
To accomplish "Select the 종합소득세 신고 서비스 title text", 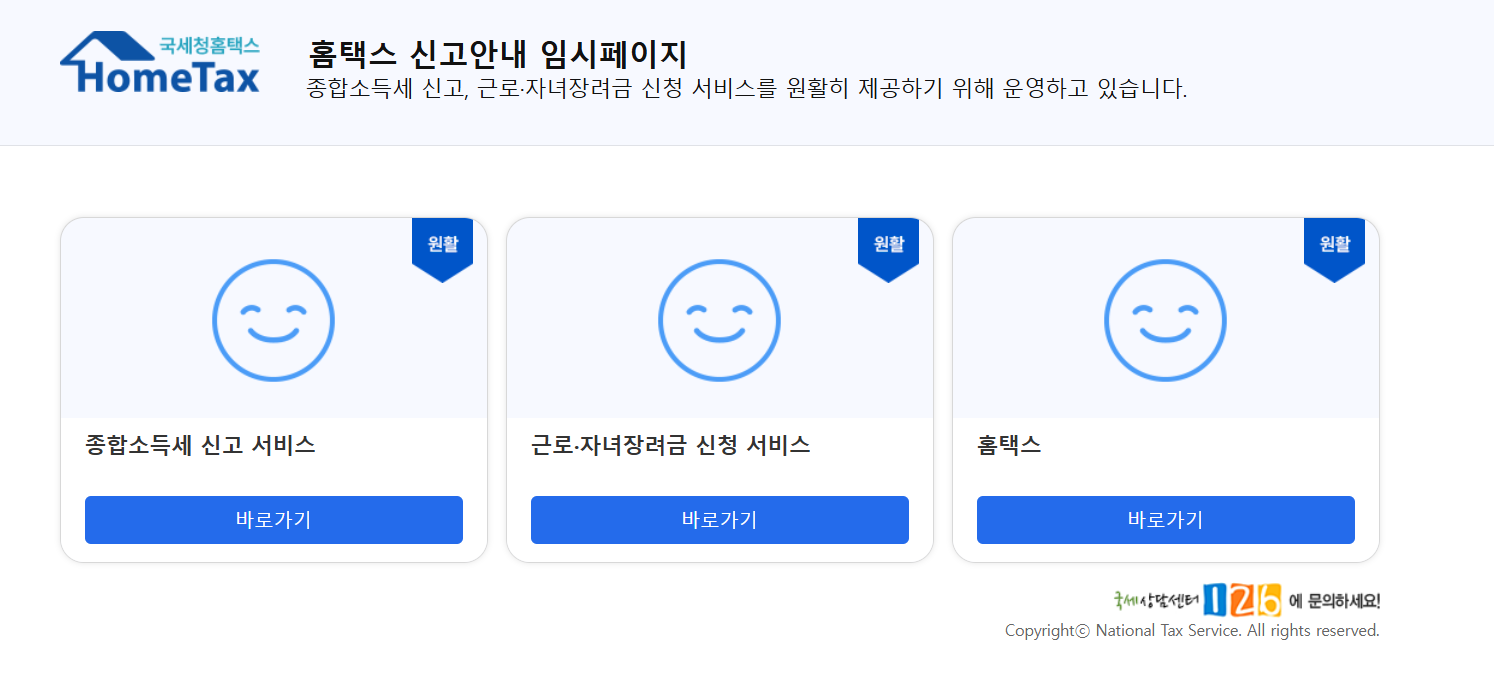I will coord(201,445).
